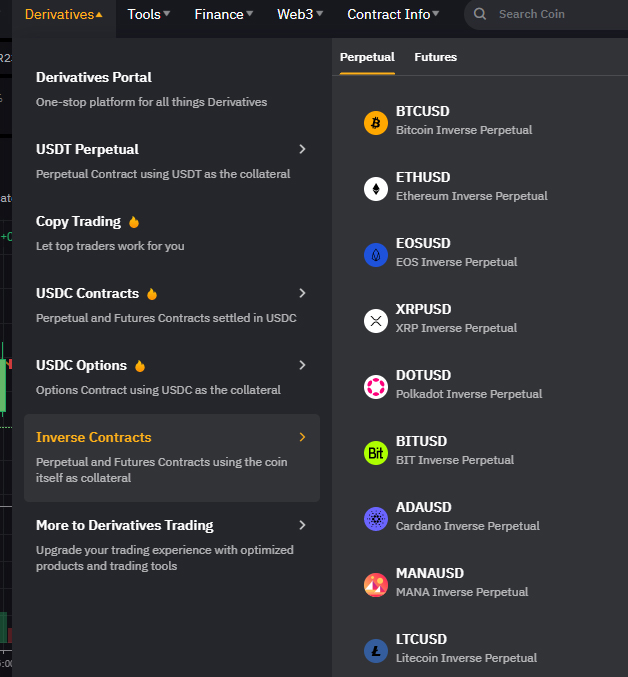628x677 pixels.
Task: Click the Litecoin LTCUSD icon
Action: (x=376, y=651)
